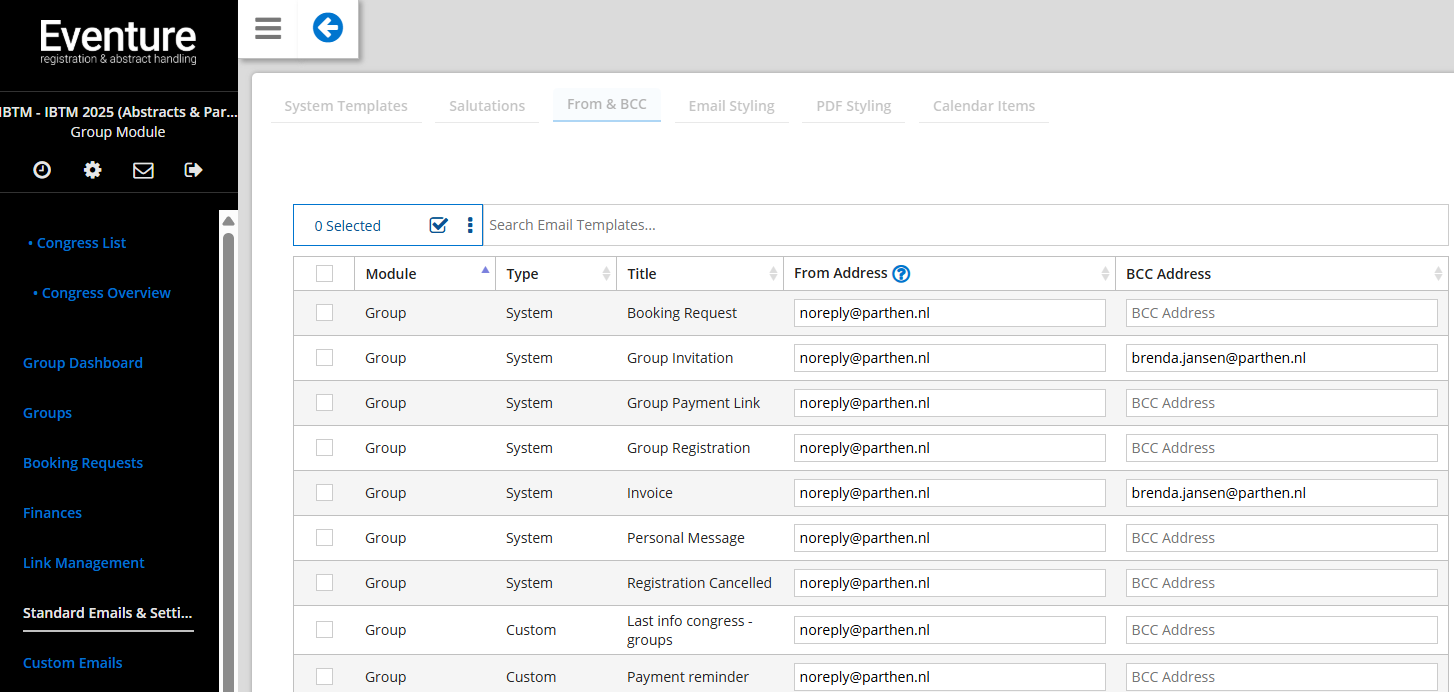Sort by the Title column
Viewport: 1454px width, 692px height.
tap(700, 273)
